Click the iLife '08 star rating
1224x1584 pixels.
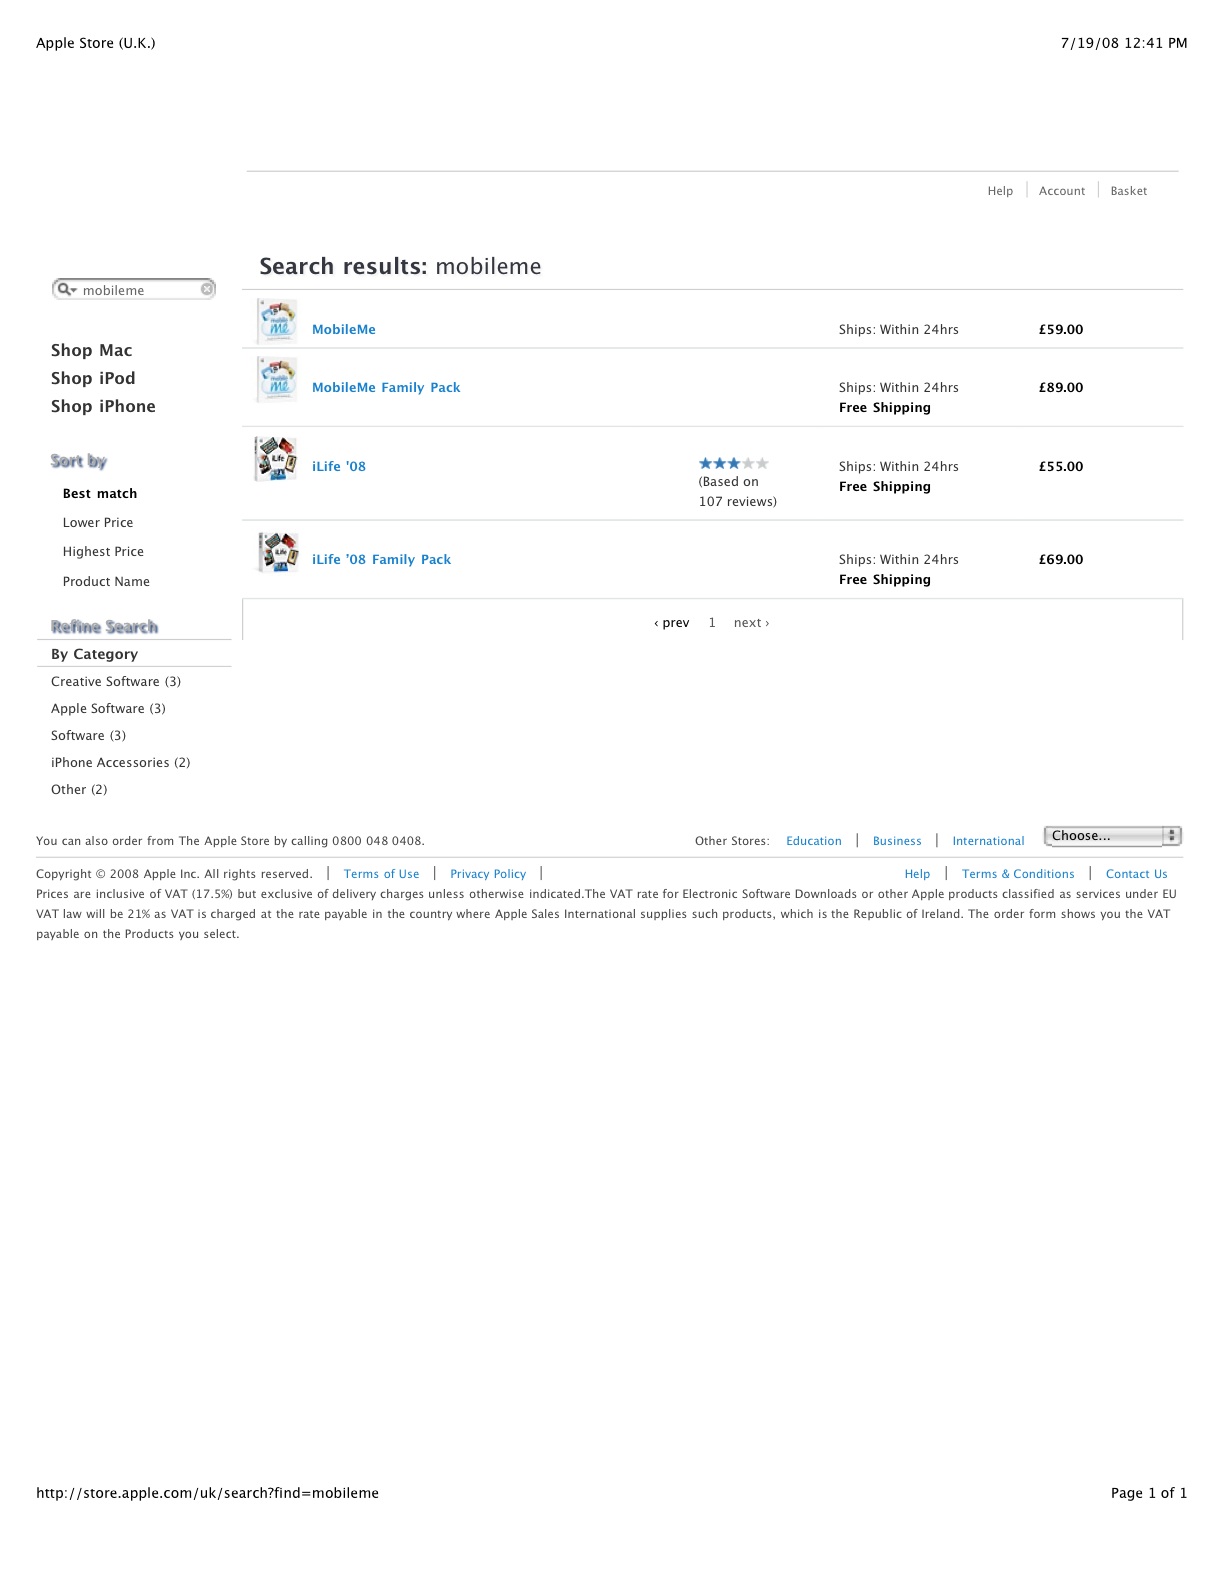tap(734, 463)
